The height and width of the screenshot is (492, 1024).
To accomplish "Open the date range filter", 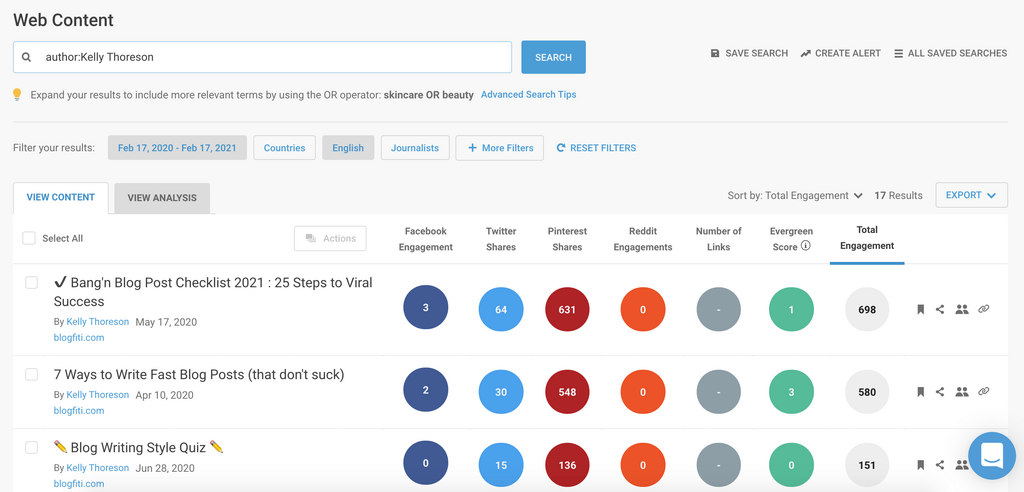I will tap(177, 148).
